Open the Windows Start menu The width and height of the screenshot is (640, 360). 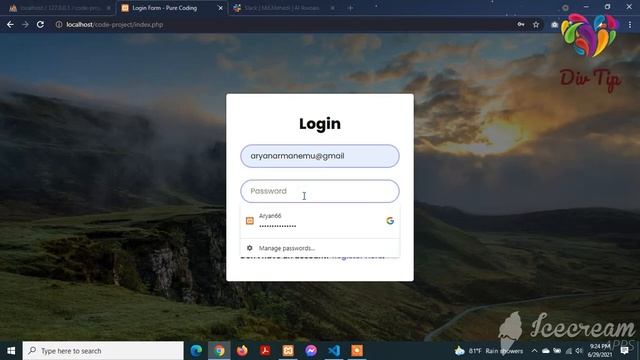pyautogui.click(x=11, y=351)
